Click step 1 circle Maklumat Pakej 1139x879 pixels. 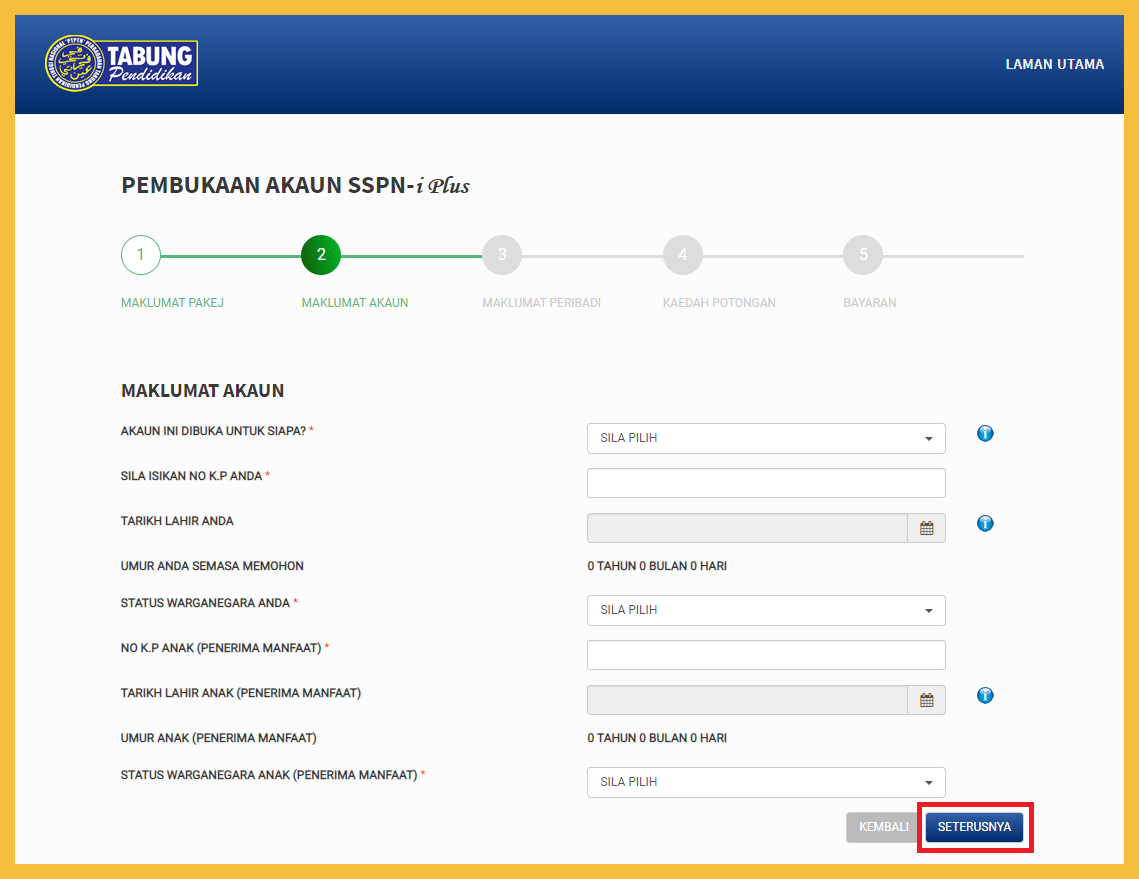tap(141, 255)
